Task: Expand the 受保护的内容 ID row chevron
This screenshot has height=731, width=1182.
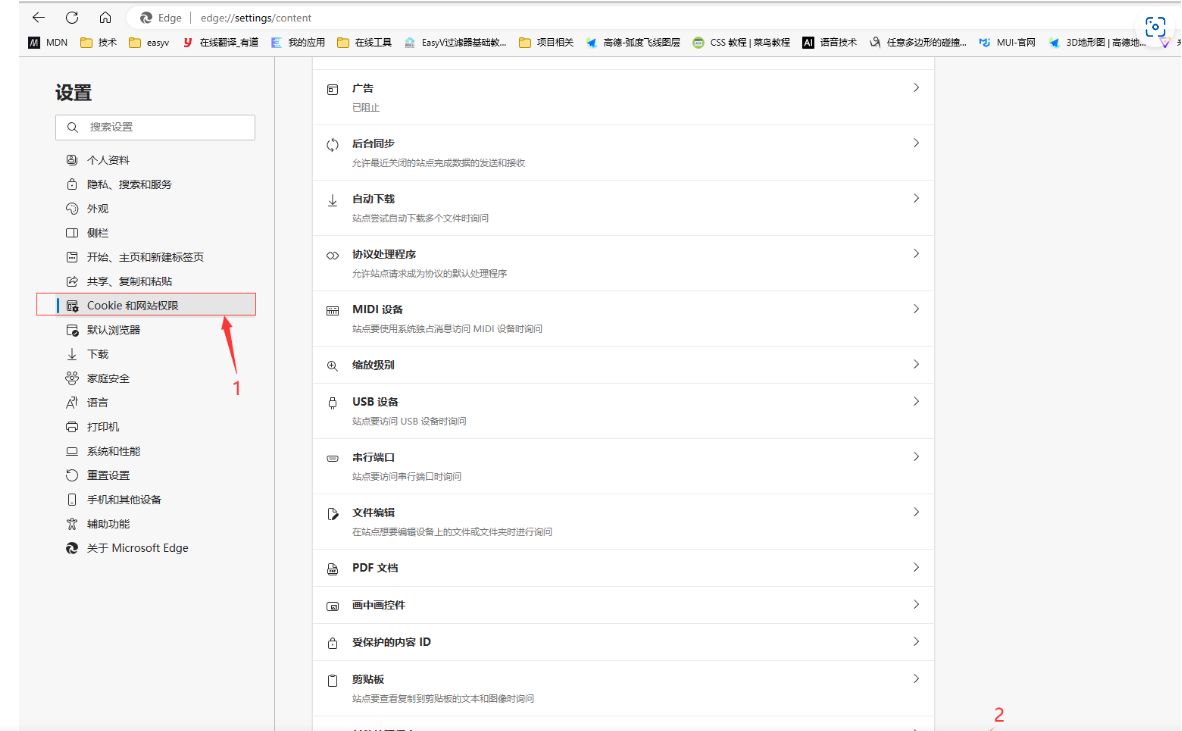Action: 916,642
